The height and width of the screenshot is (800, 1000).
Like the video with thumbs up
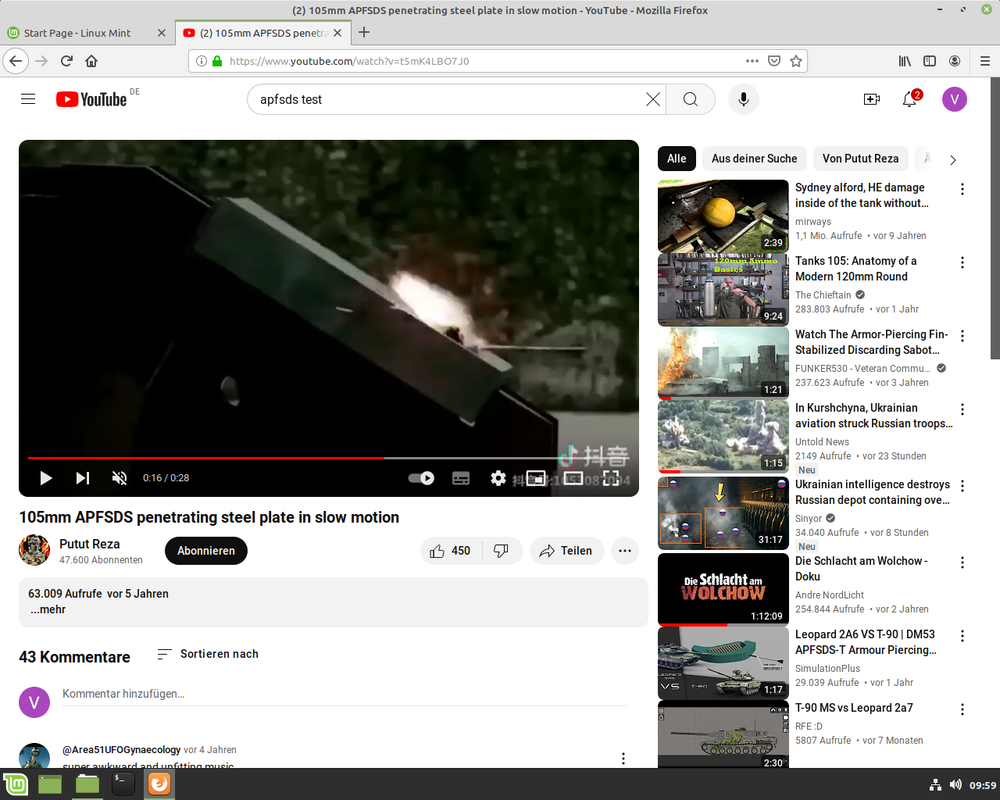(450, 551)
